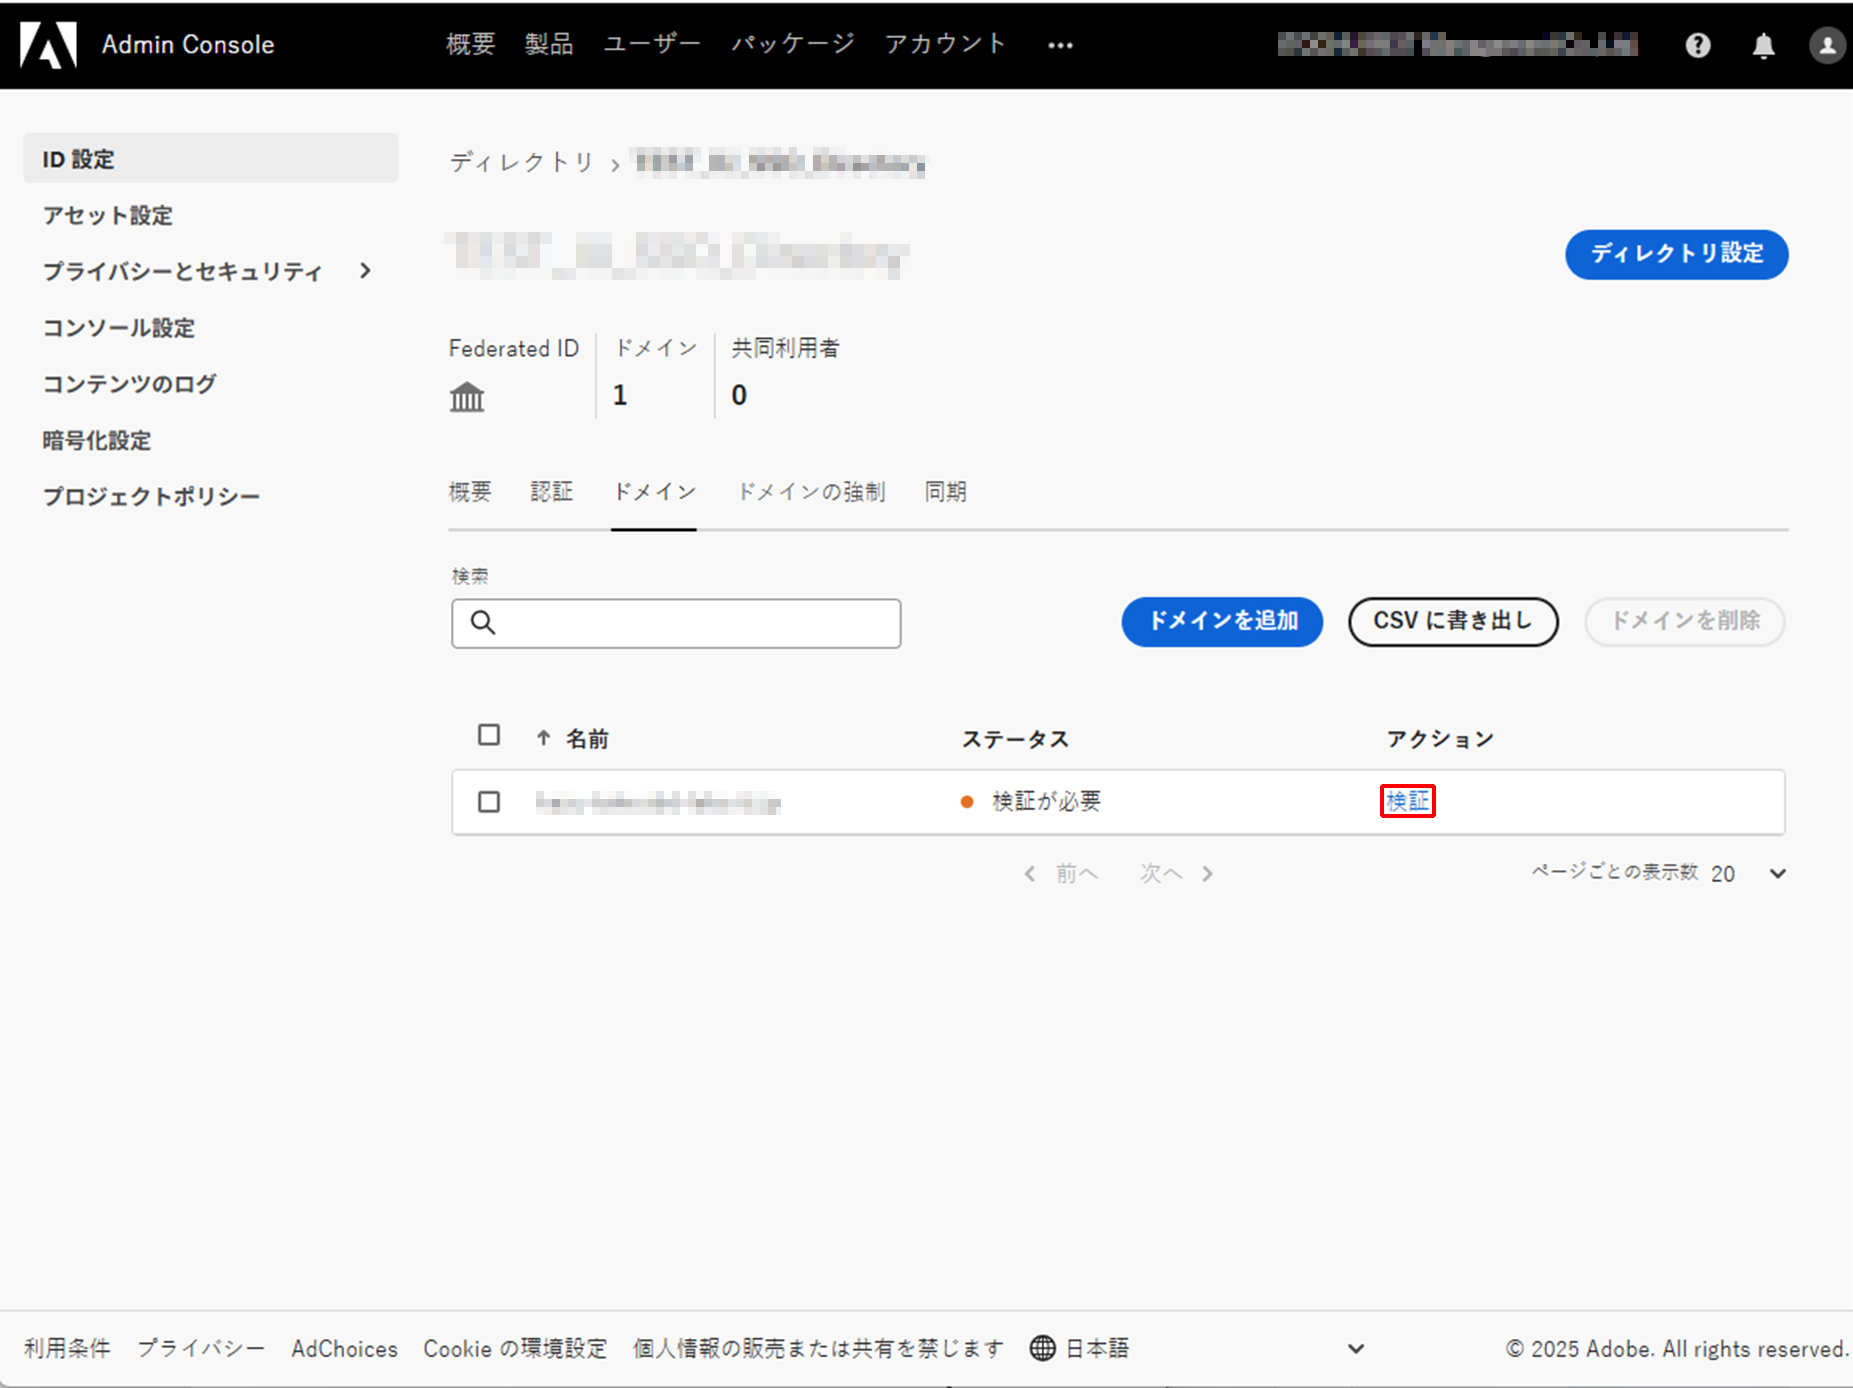The height and width of the screenshot is (1388, 1853).
Task: Click the sort arrow next to 名前
Action: click(543, 738)
